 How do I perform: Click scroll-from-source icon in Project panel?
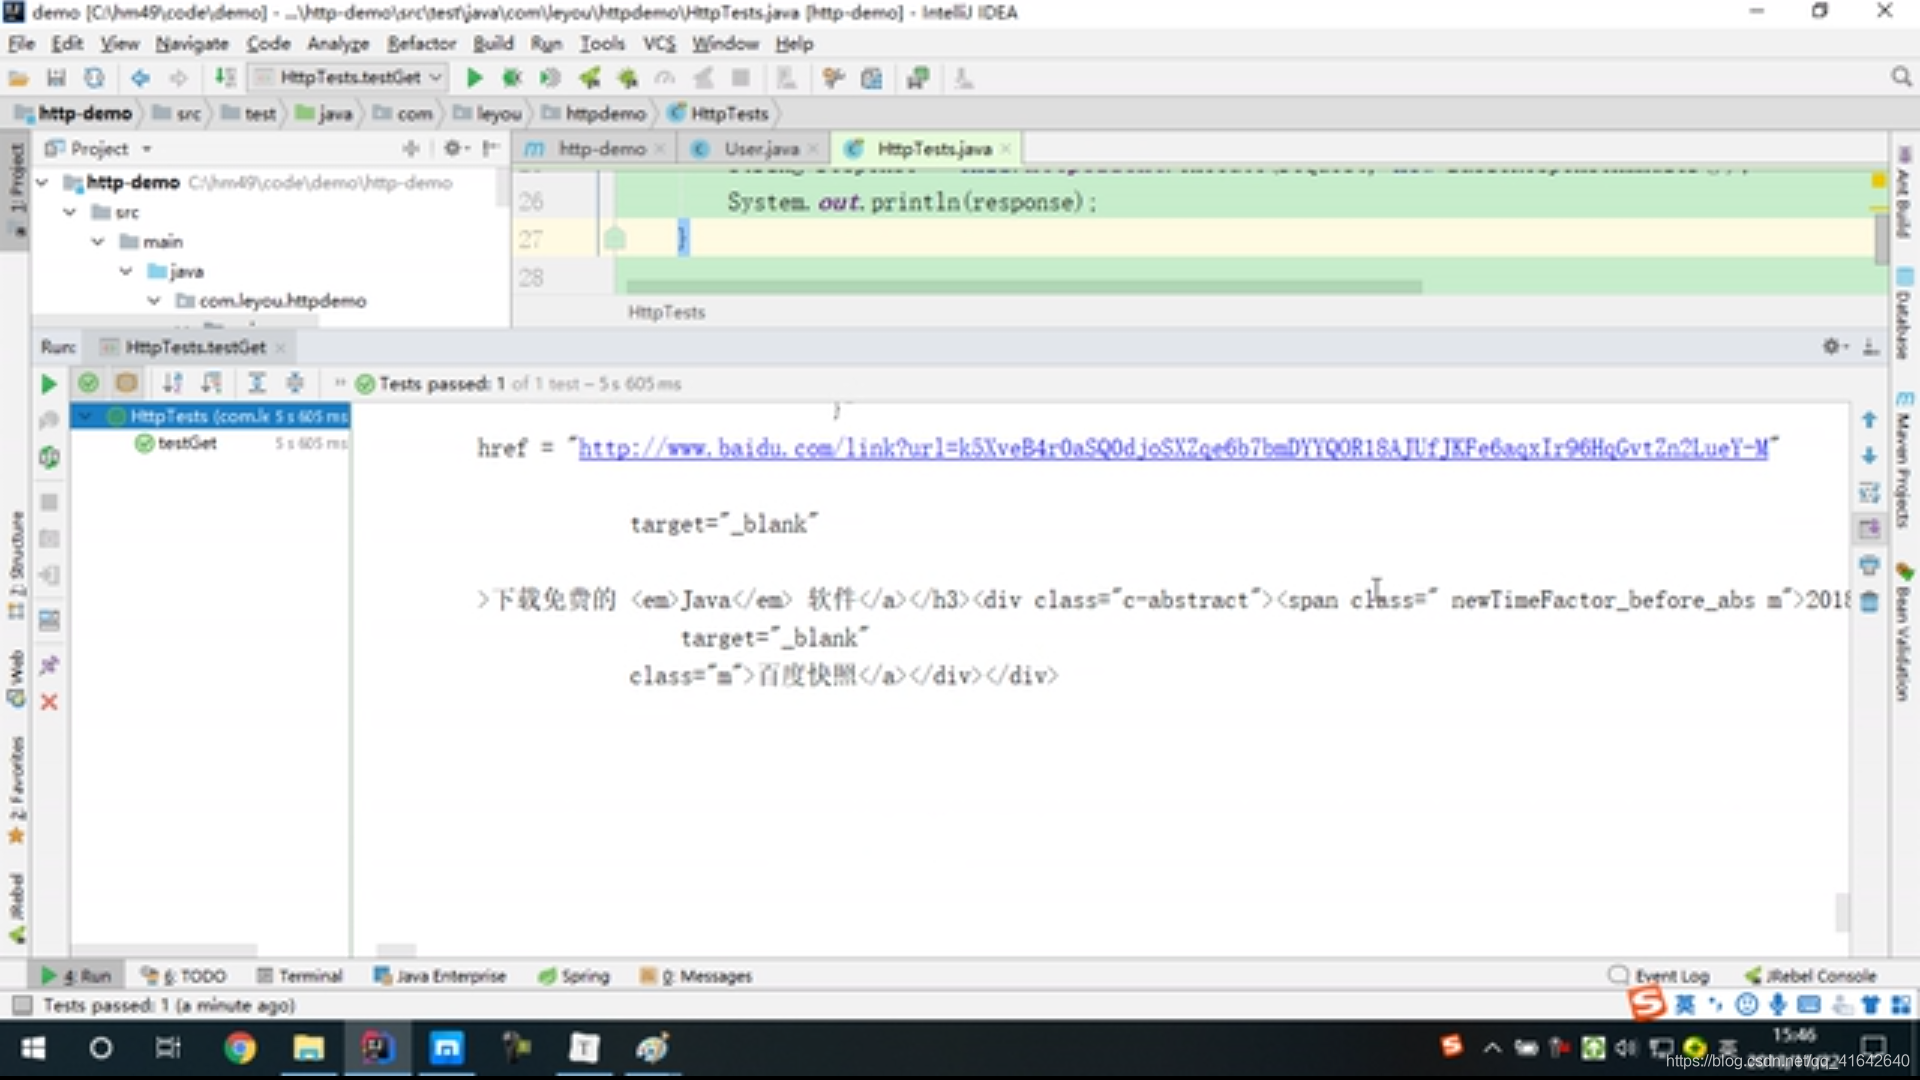411,148
